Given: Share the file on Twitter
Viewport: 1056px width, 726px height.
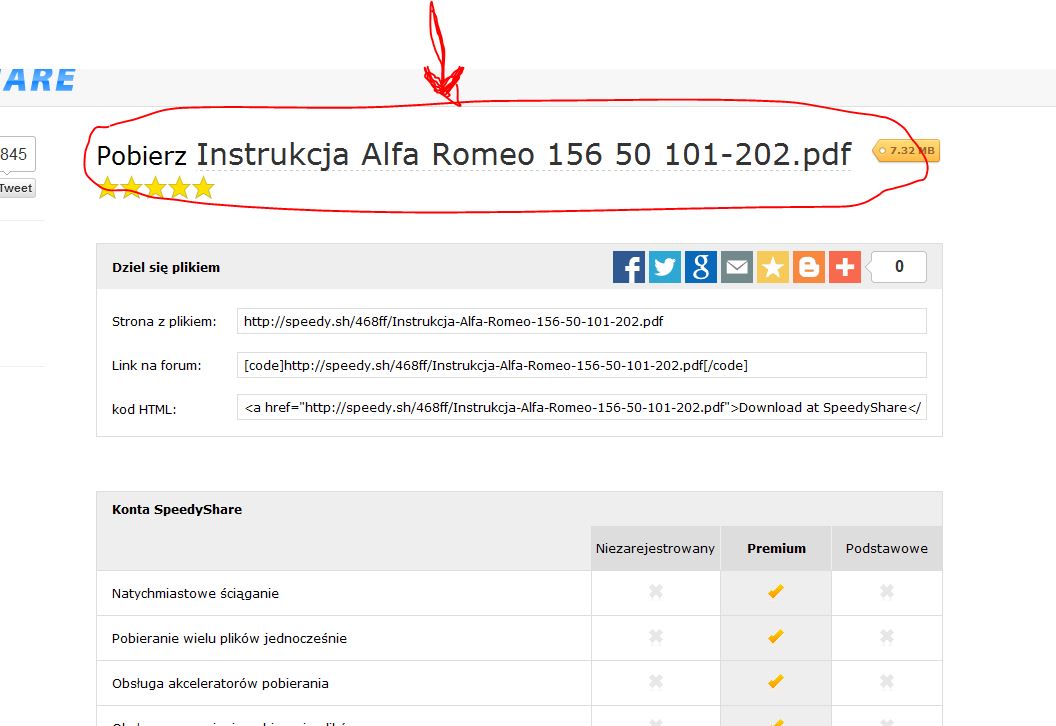Looking at the screenshot, I should pos(665,267).
